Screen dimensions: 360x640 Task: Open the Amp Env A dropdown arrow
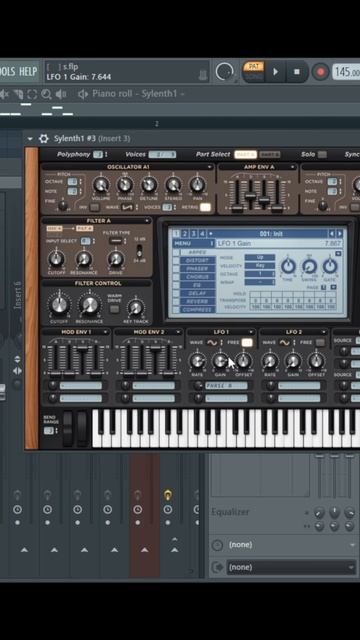(293, 167)
